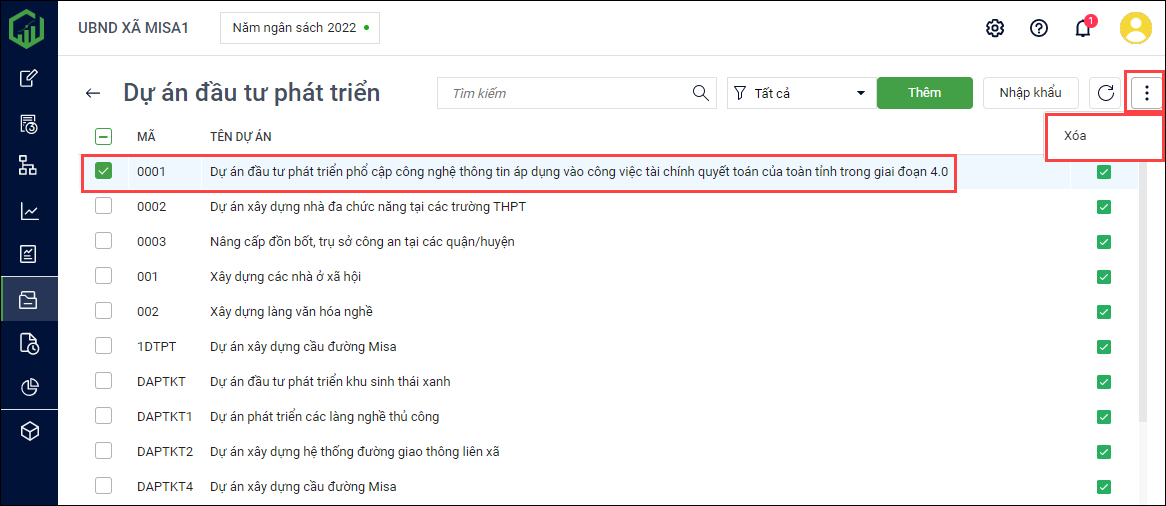Screen dimensions: 1166x506
Task: Click the search magnifier icon
Action: click(701, 93)
